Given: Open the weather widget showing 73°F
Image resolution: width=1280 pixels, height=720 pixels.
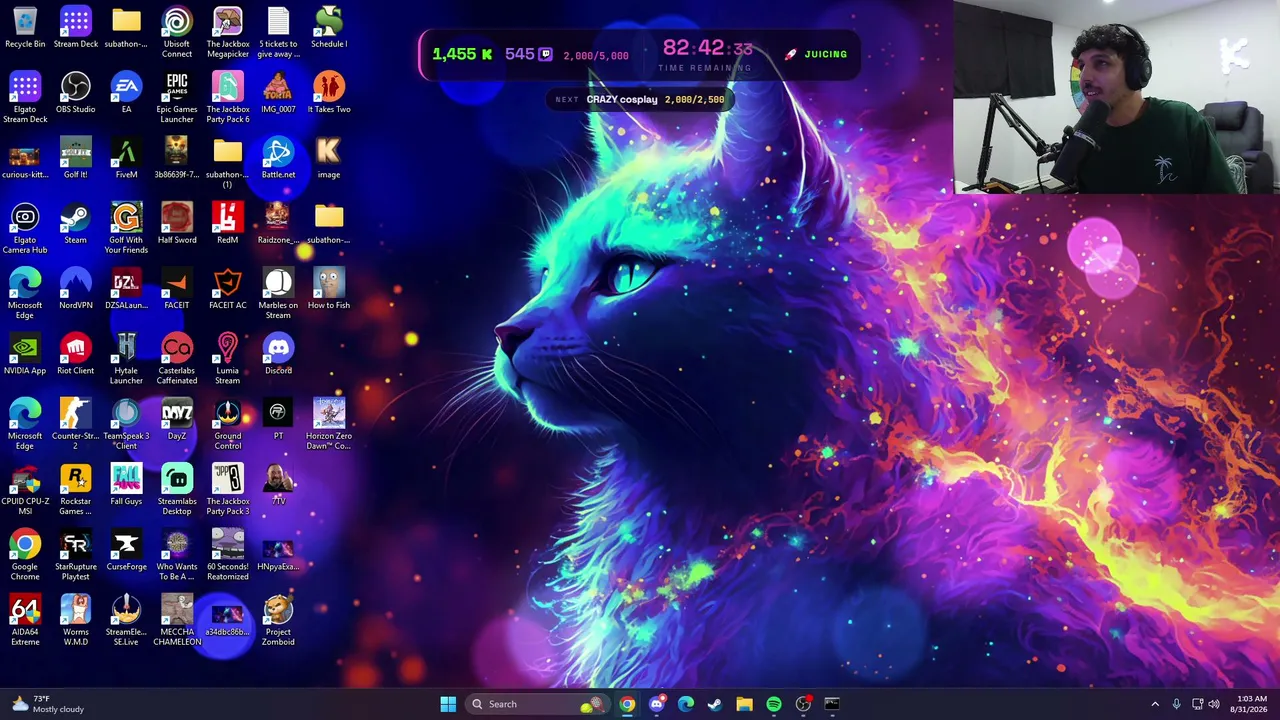Looking at the screenshot, I should [x=48, y=704].
